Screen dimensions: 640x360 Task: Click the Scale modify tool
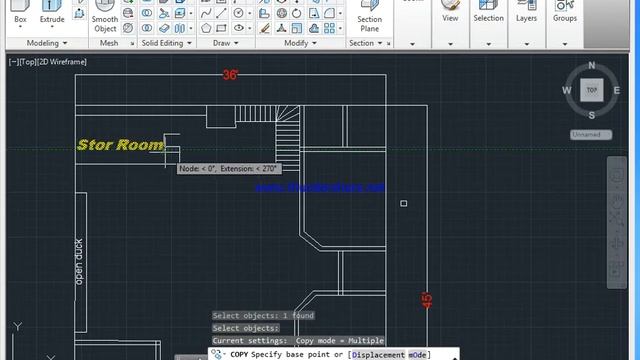pyautogui.click(x=297, y=28)
